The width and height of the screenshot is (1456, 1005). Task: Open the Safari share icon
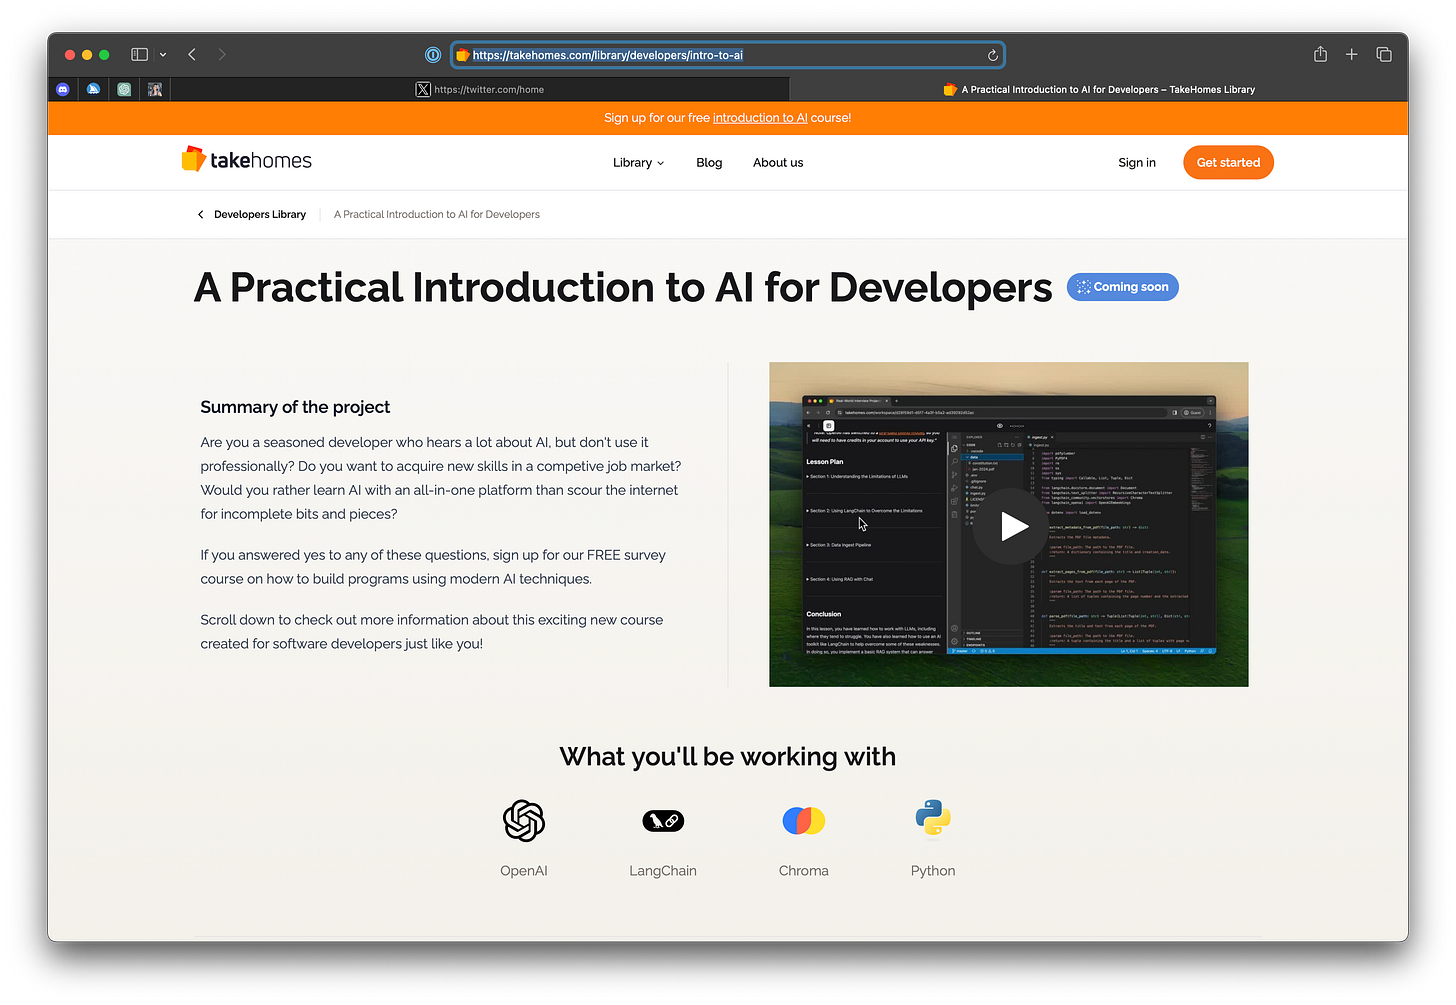pos(1320,54)
